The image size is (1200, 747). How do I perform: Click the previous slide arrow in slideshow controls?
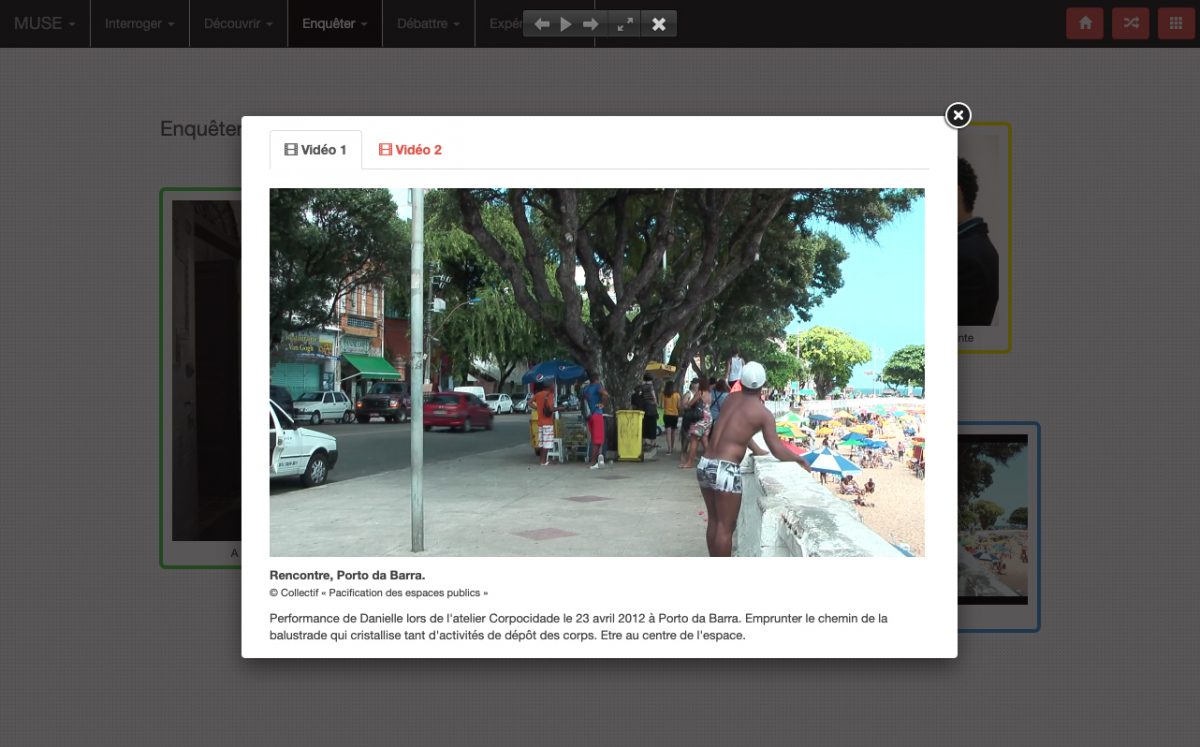coord(541,24)
